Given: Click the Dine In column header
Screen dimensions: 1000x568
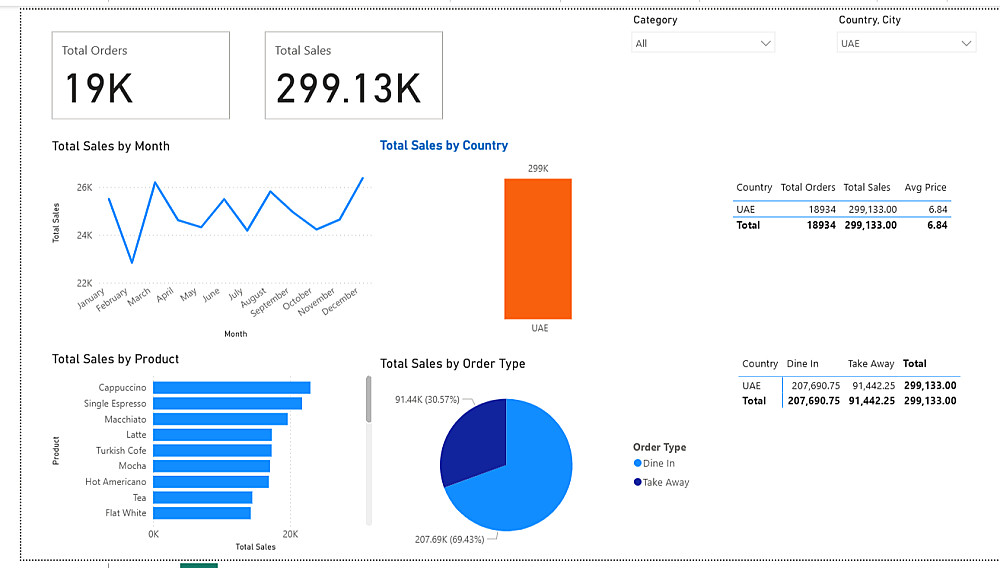Looking at the screenshot, I should tap(802, 363).
